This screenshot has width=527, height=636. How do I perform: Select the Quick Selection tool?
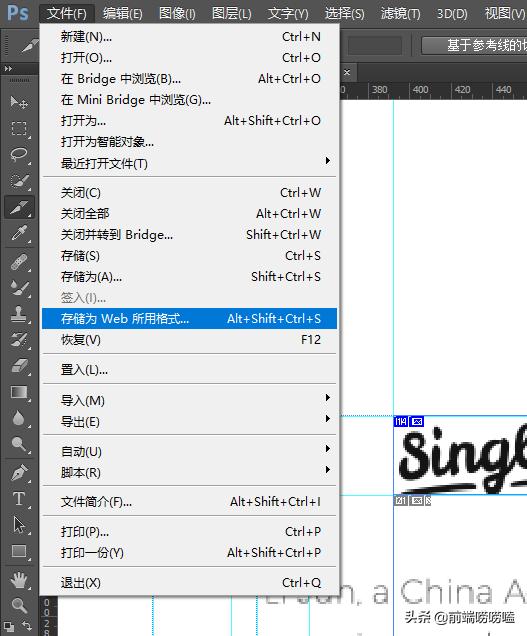(x=19, y=181)
